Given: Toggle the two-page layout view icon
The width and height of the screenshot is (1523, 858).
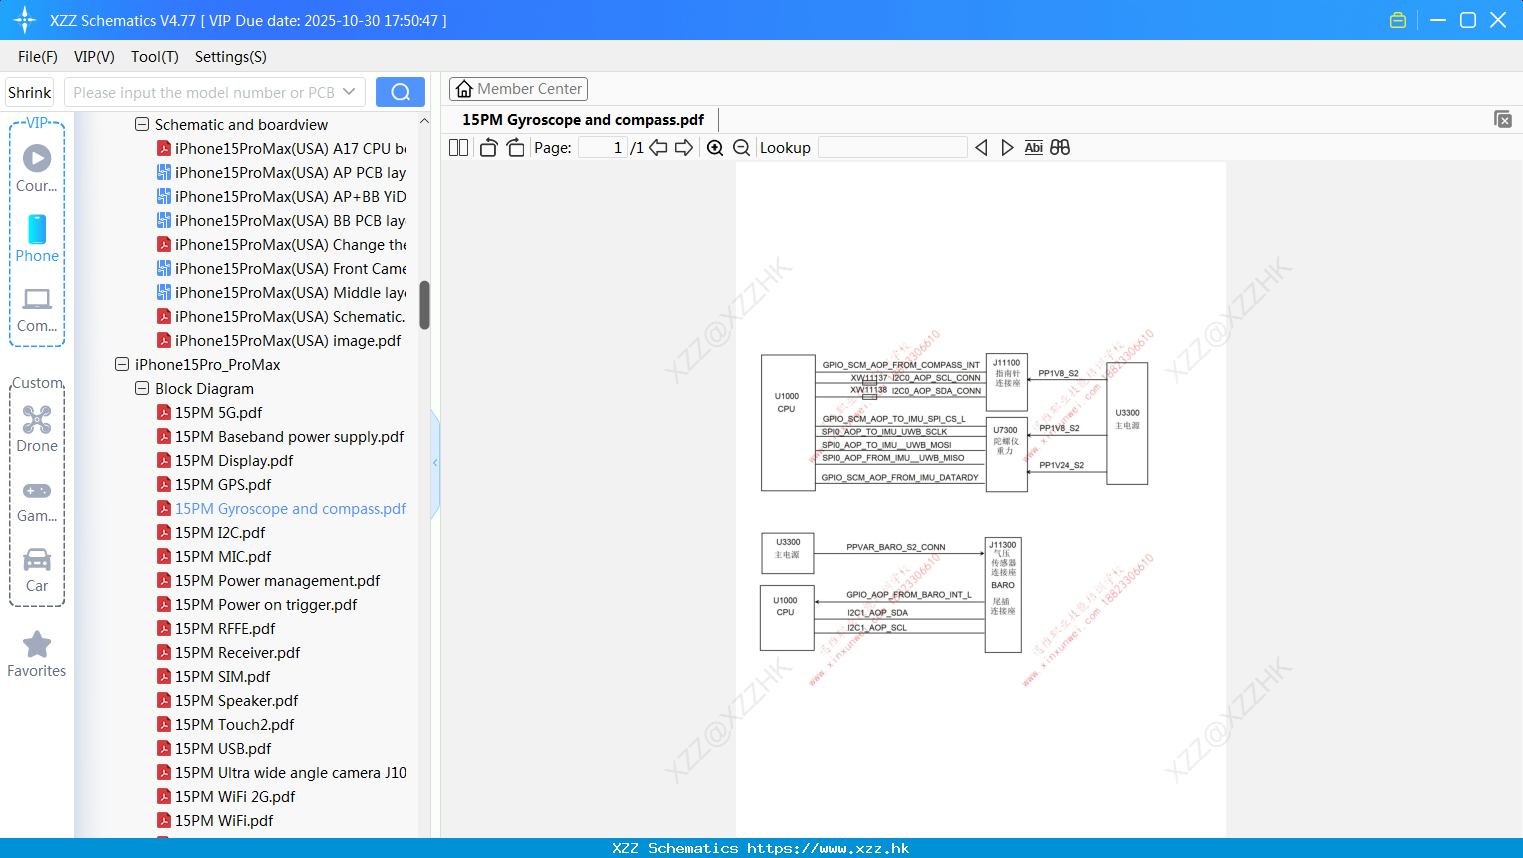Looking at the screenshot, I should [458, 148].
